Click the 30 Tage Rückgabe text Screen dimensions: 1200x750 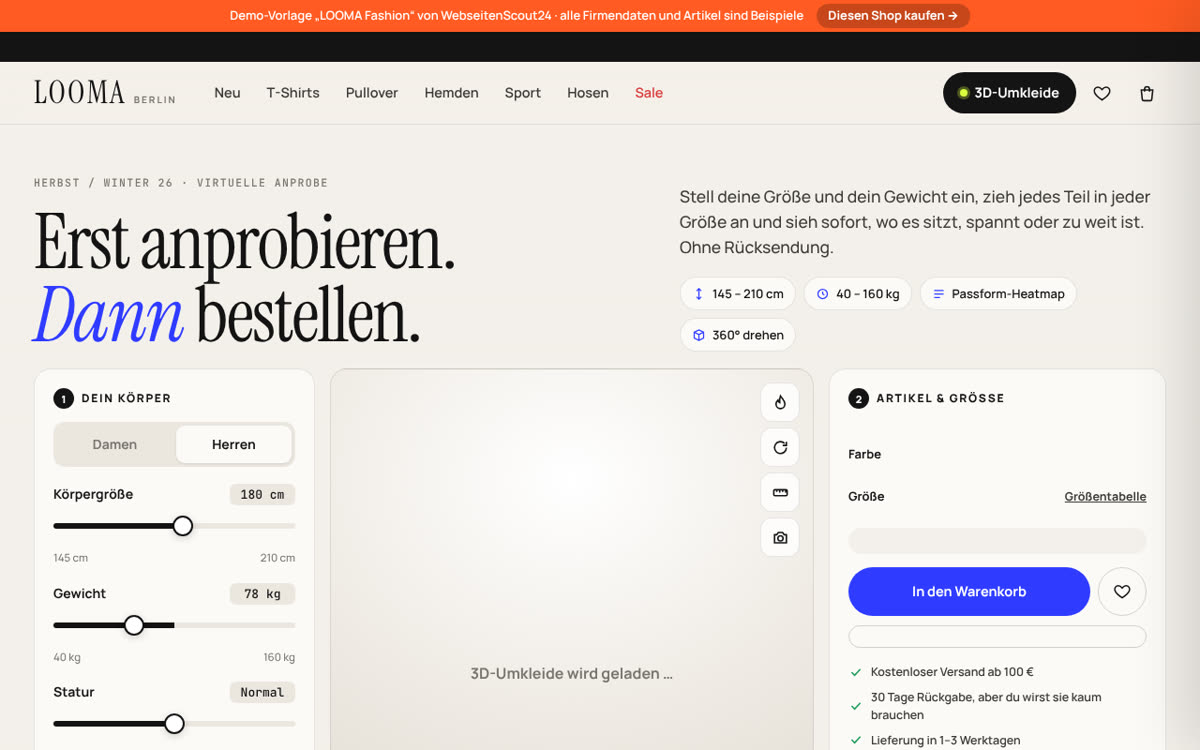[986, 706]
